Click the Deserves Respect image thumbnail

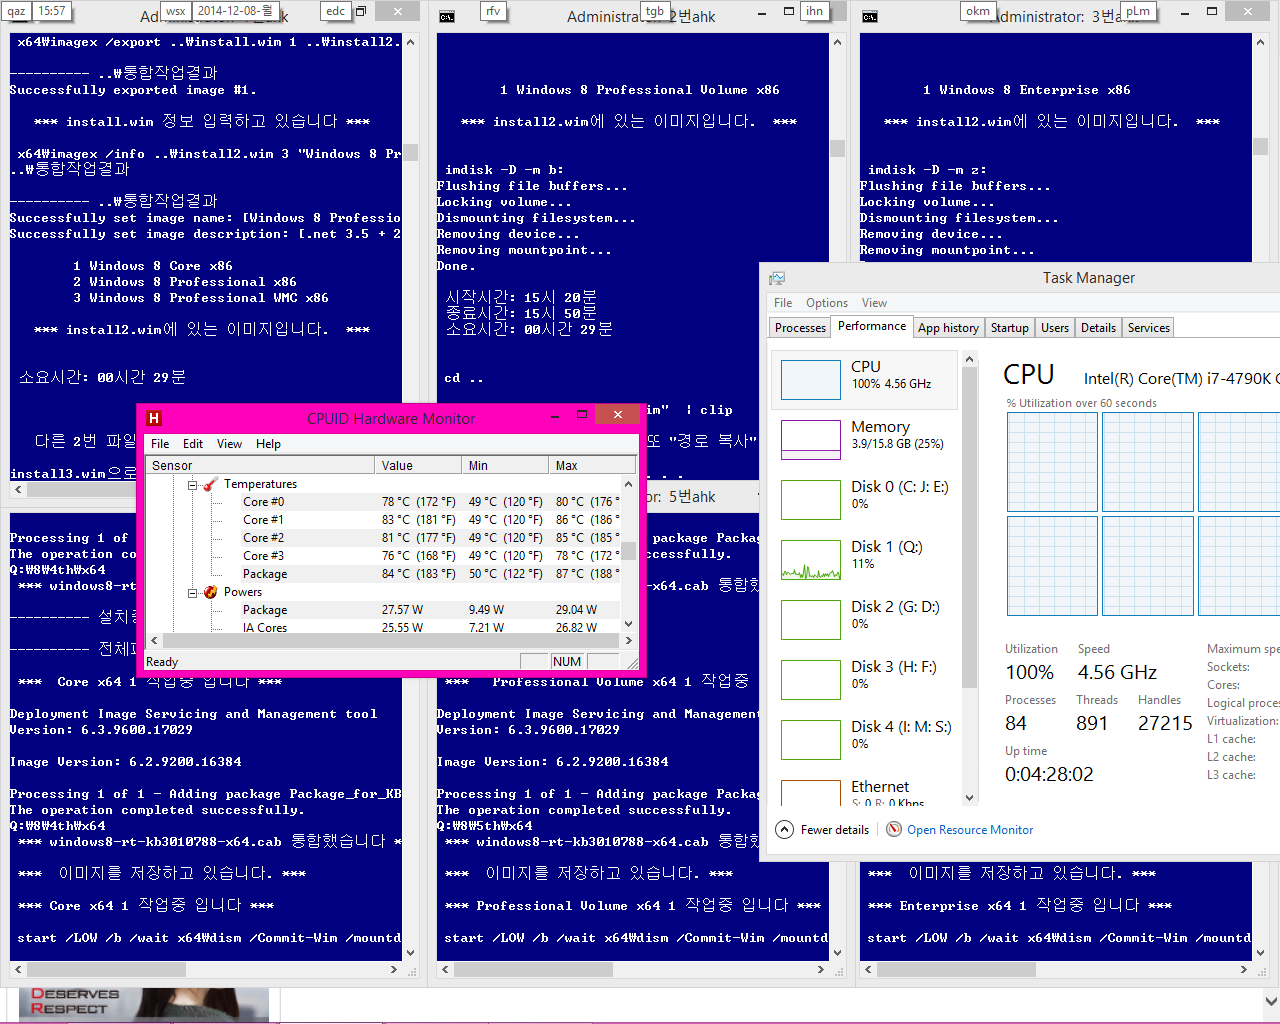coord(143,1005)
